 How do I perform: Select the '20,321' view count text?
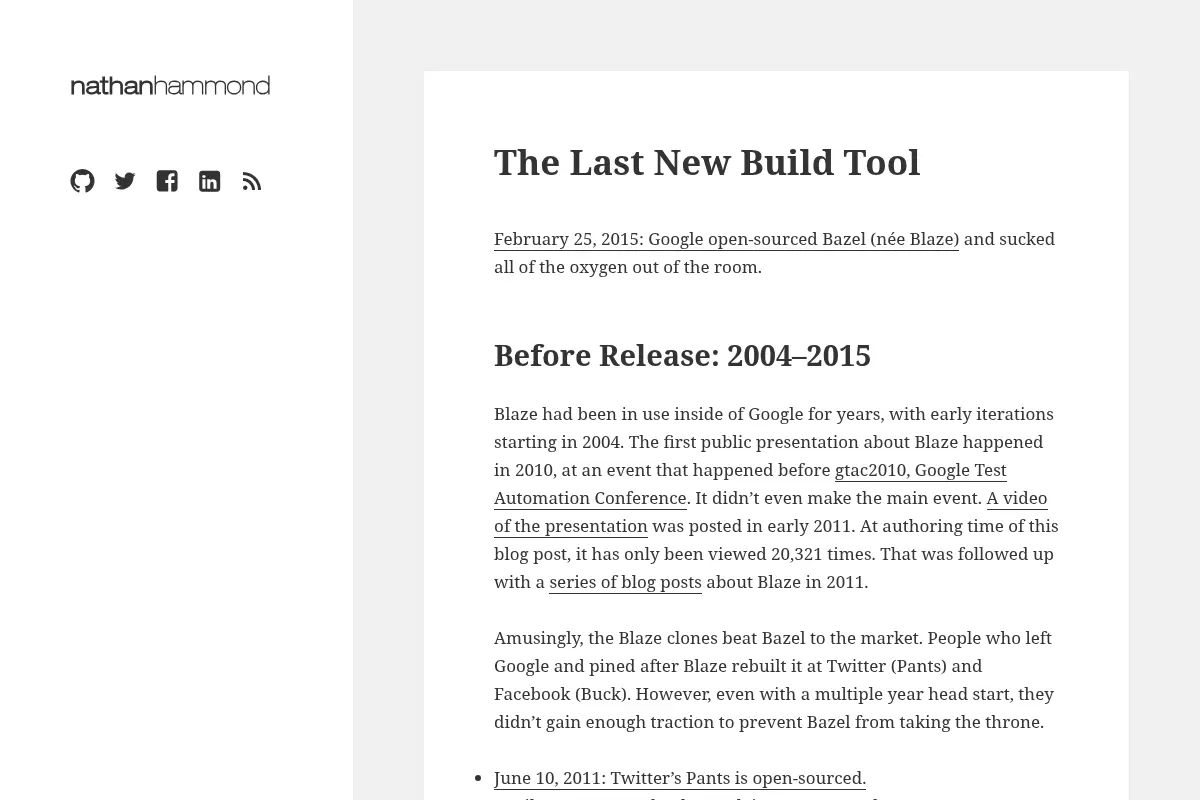coord(797,554)
